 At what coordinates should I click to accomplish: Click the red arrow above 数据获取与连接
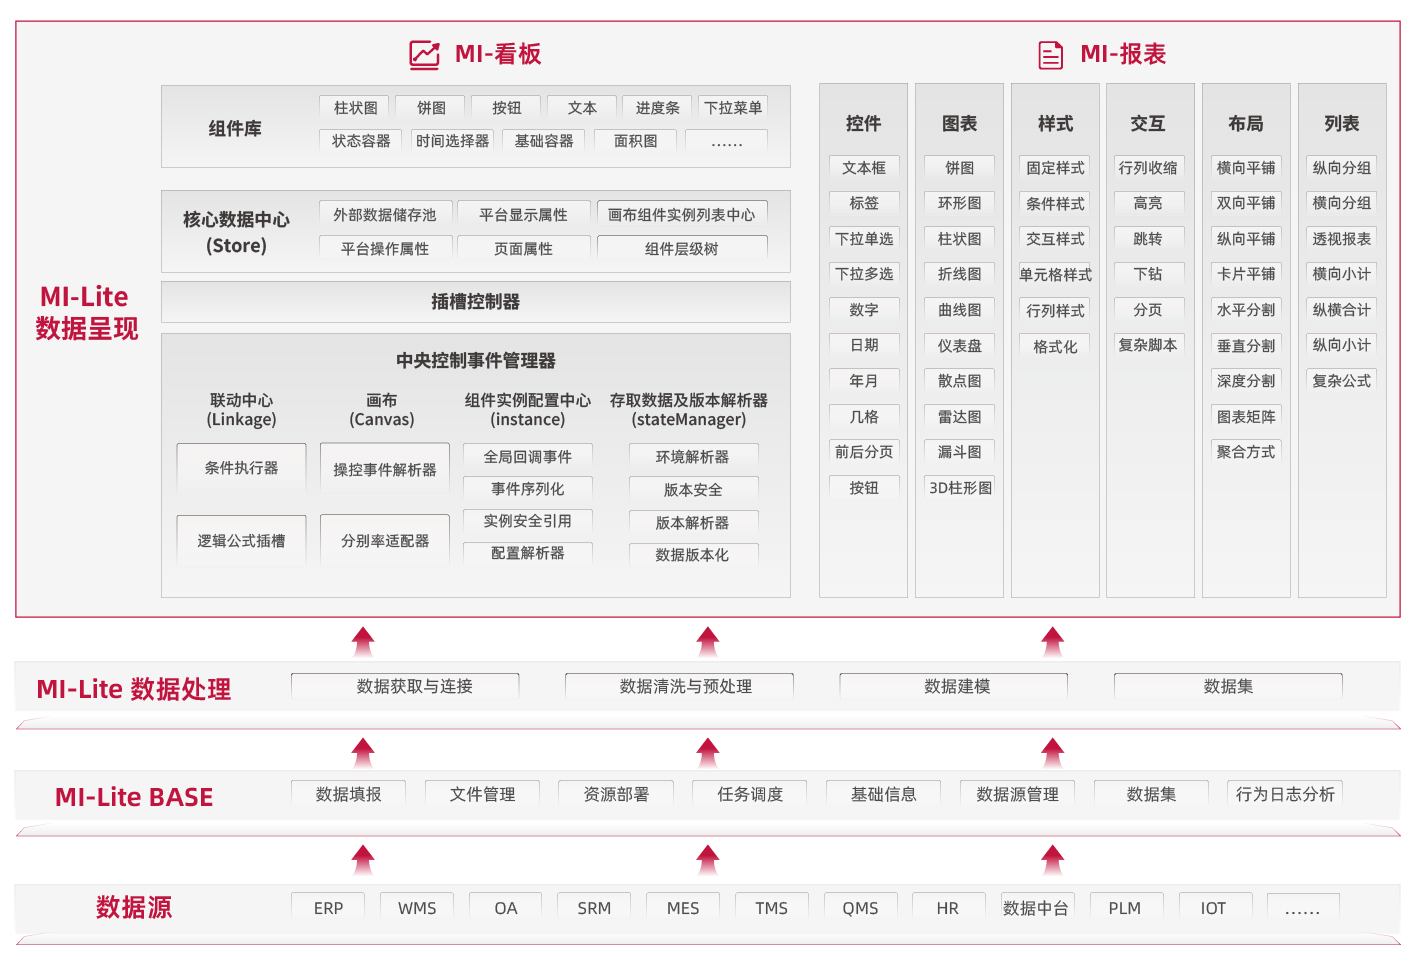point(363,641)
